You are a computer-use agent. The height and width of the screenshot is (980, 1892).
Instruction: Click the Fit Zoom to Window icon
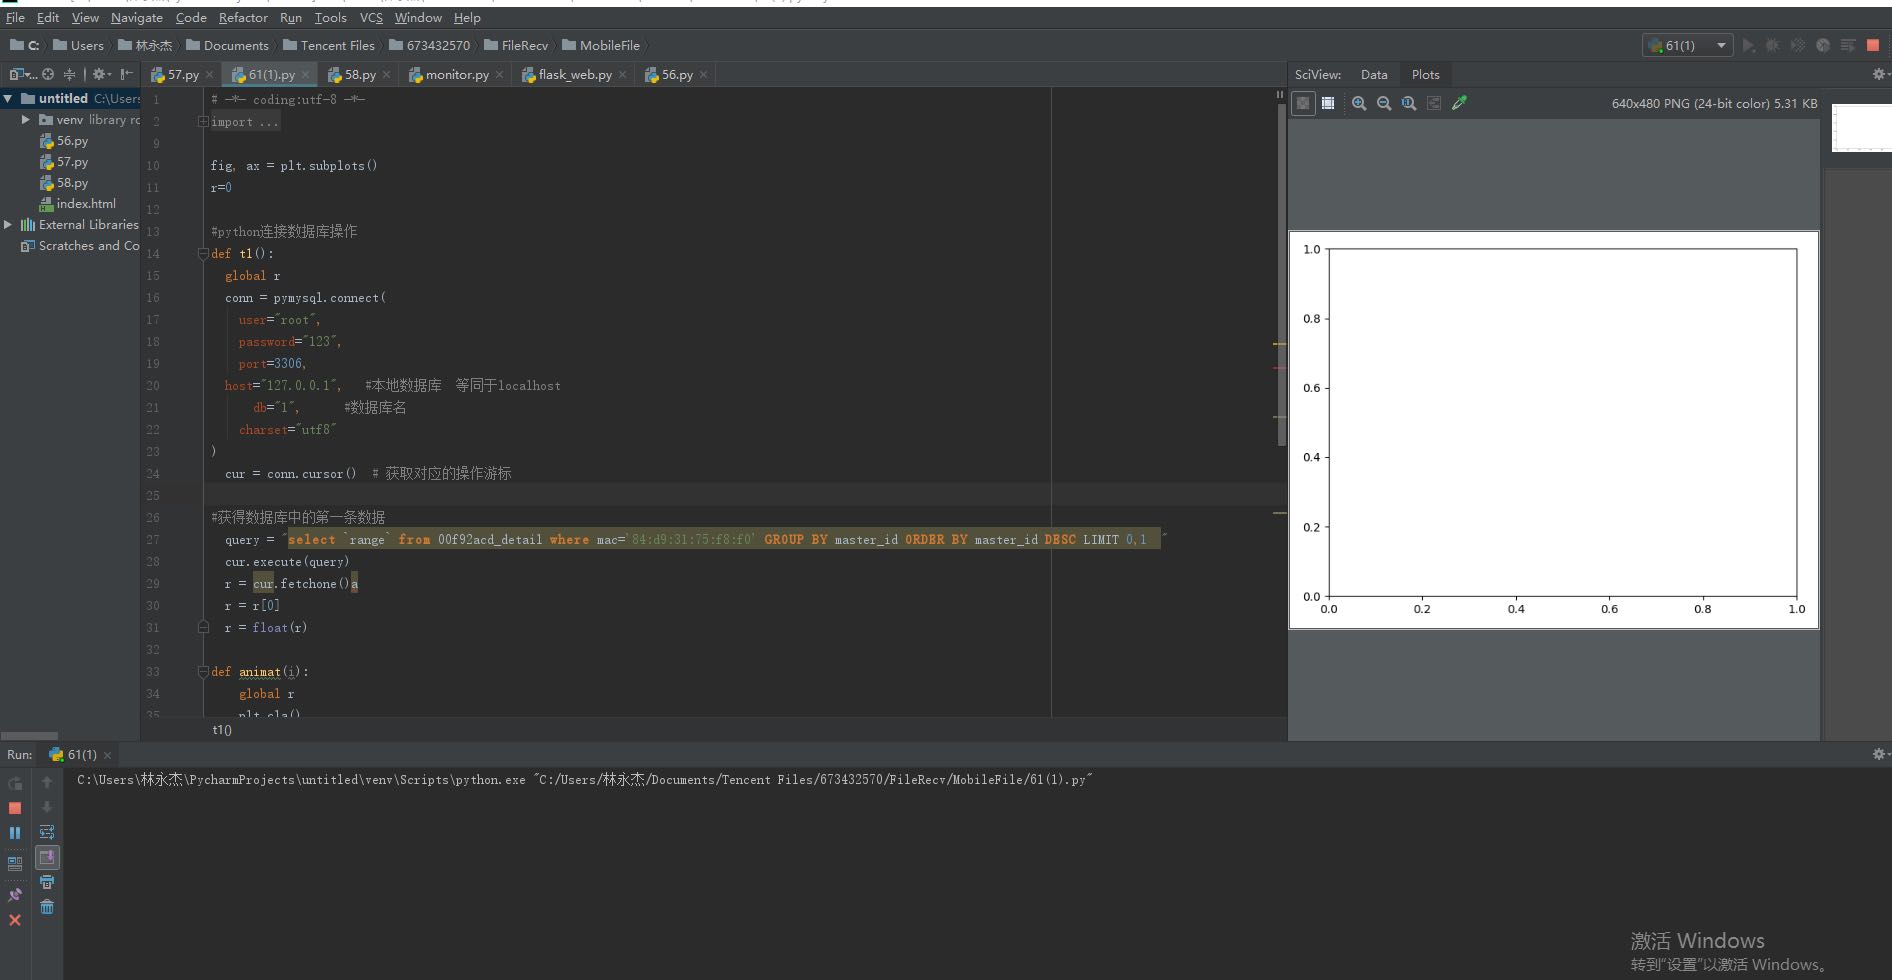(x=1434, y=103)
